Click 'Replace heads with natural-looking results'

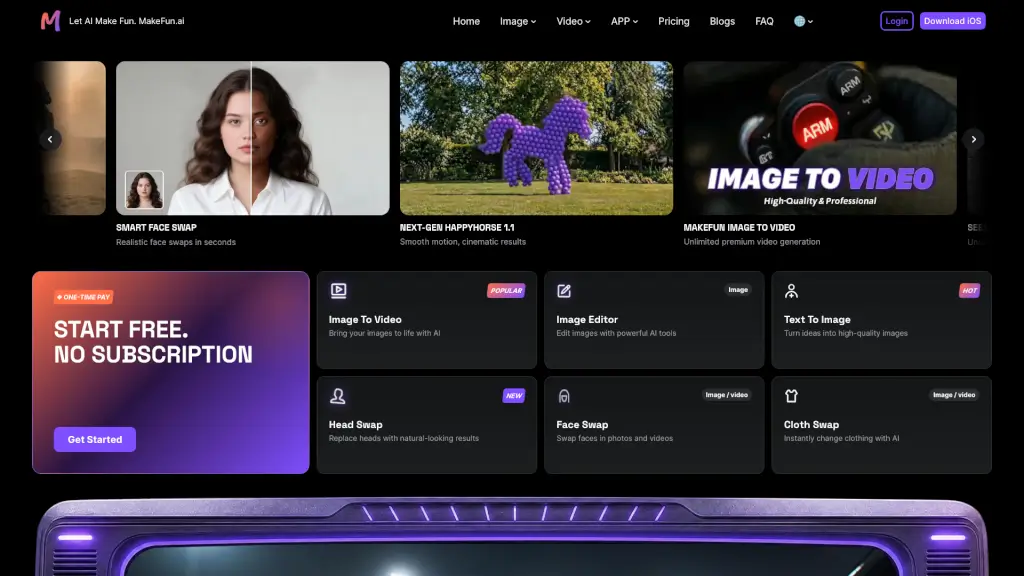pos(404,438)
